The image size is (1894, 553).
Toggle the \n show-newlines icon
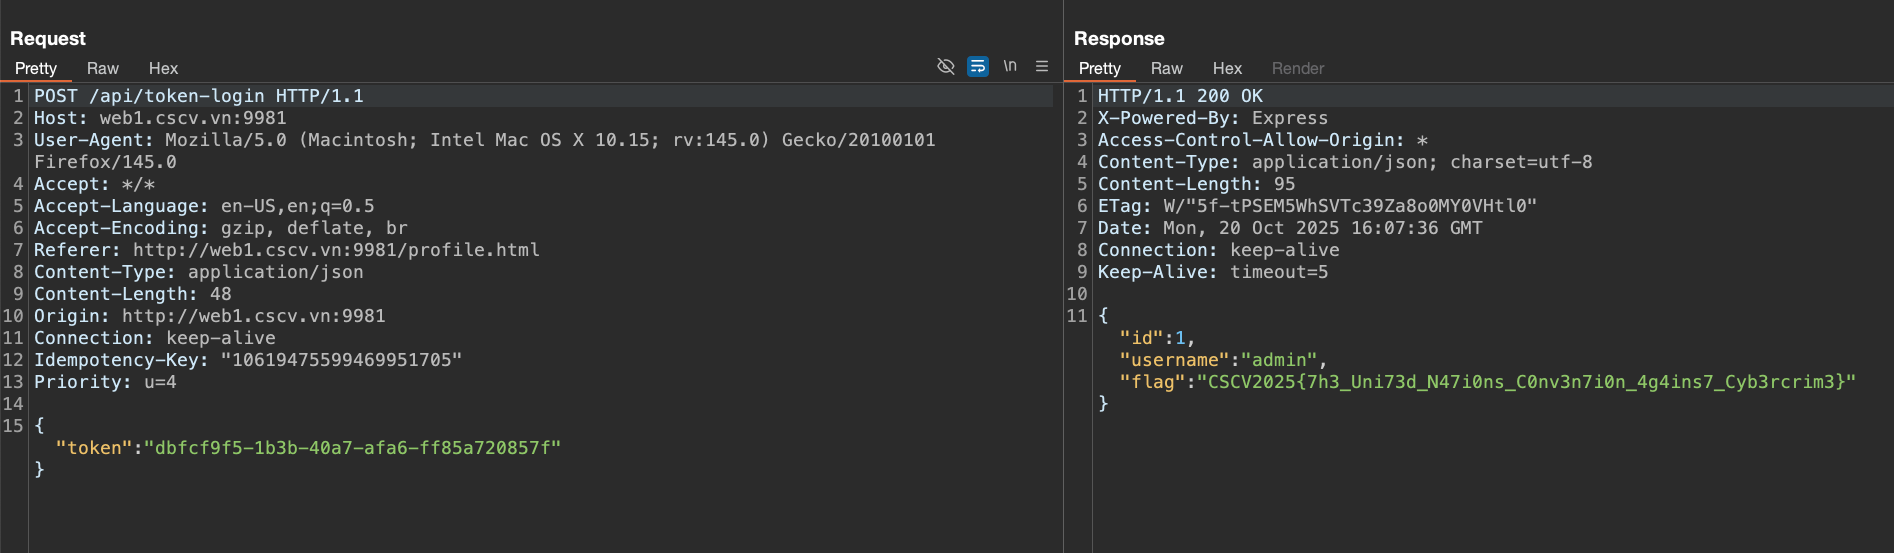pos(1010,67)
